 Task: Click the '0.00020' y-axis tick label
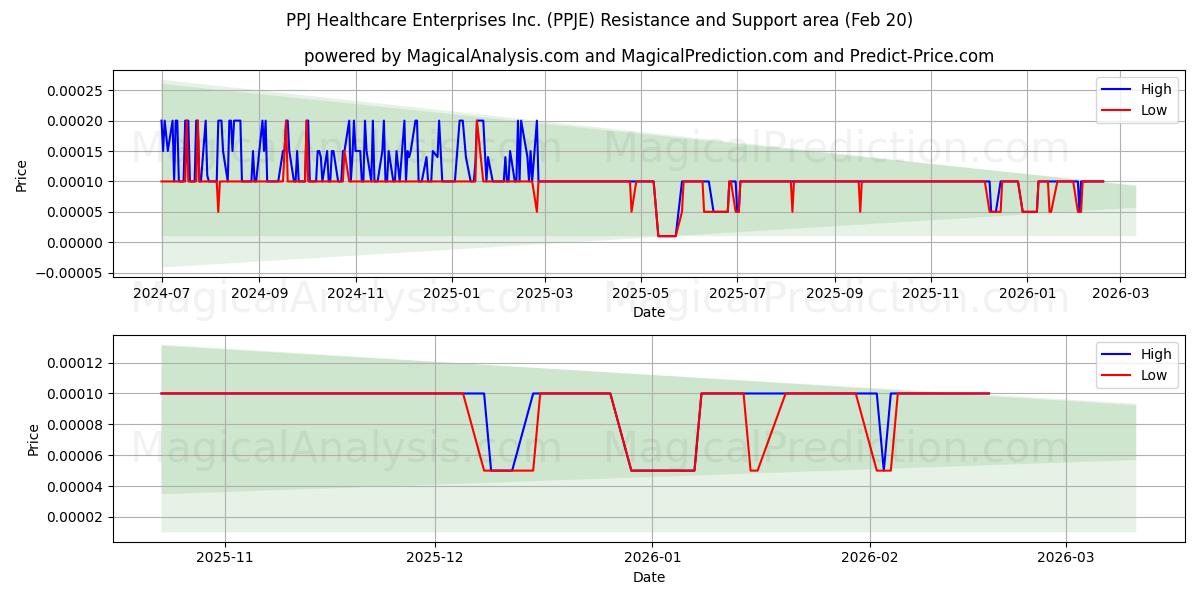[75, 121]
